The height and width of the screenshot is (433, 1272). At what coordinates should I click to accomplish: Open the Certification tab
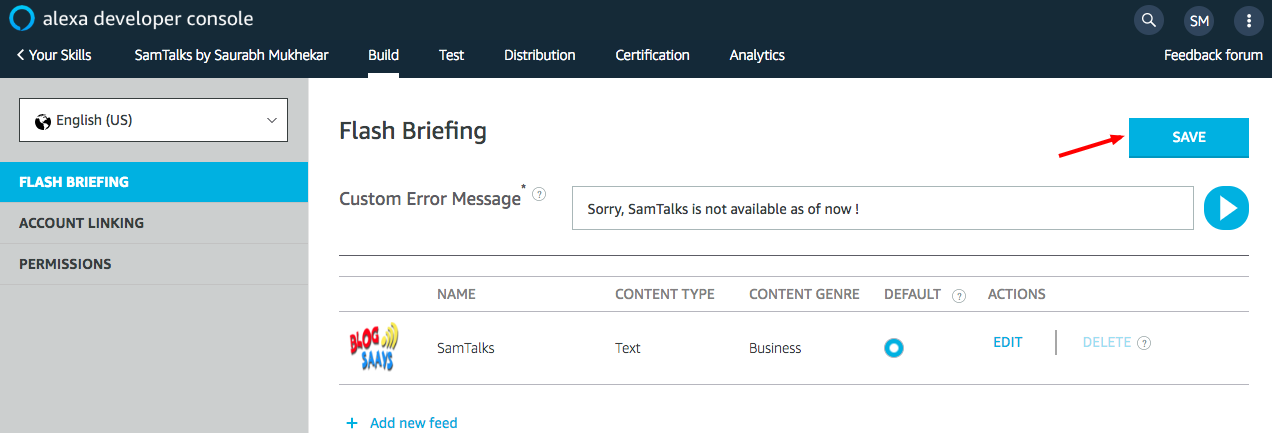click(x=652, y=55)
